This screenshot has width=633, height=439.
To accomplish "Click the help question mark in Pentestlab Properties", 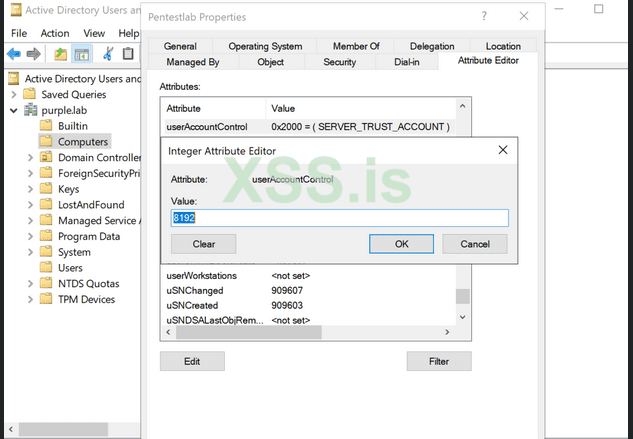I will [484, 16].
